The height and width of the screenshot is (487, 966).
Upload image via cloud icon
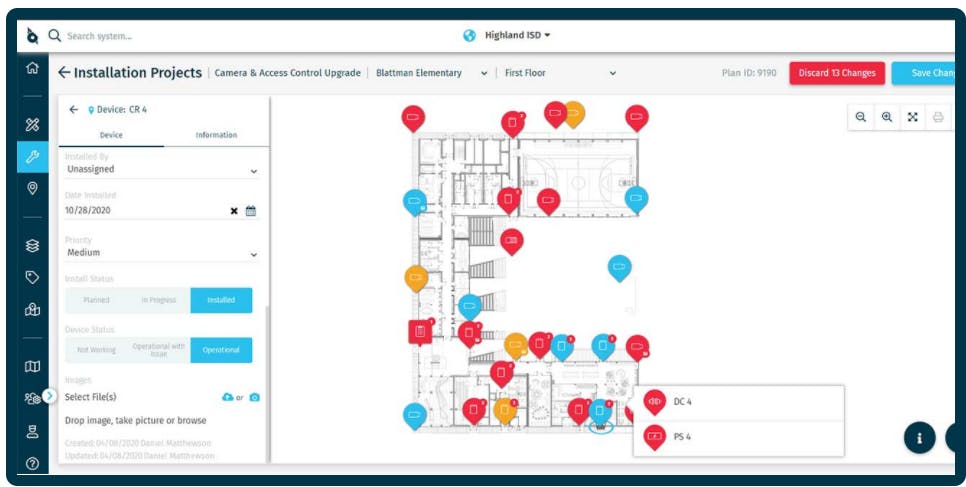coord(227,397)
